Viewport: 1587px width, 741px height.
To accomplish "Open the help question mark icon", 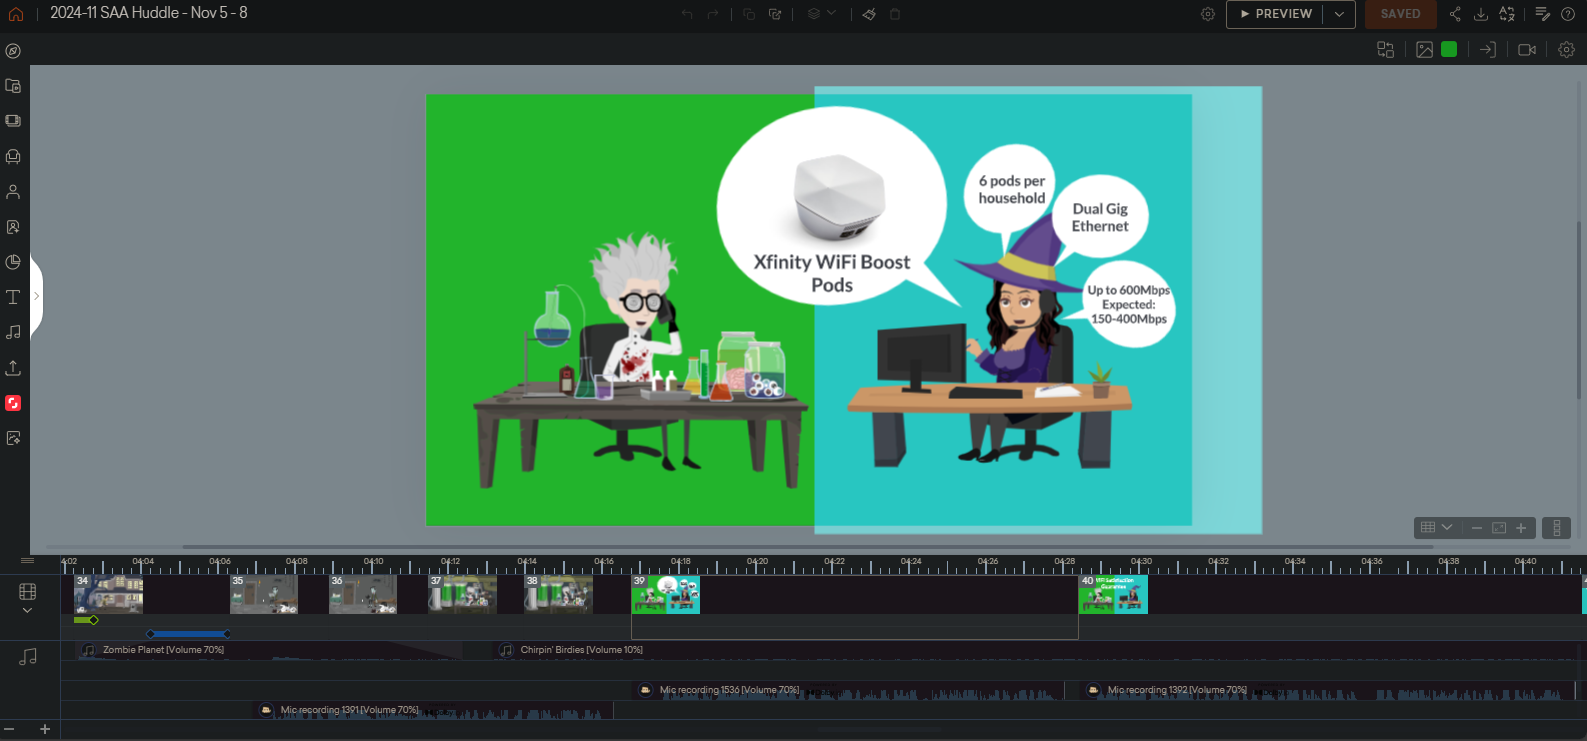I will point(1568,14).
